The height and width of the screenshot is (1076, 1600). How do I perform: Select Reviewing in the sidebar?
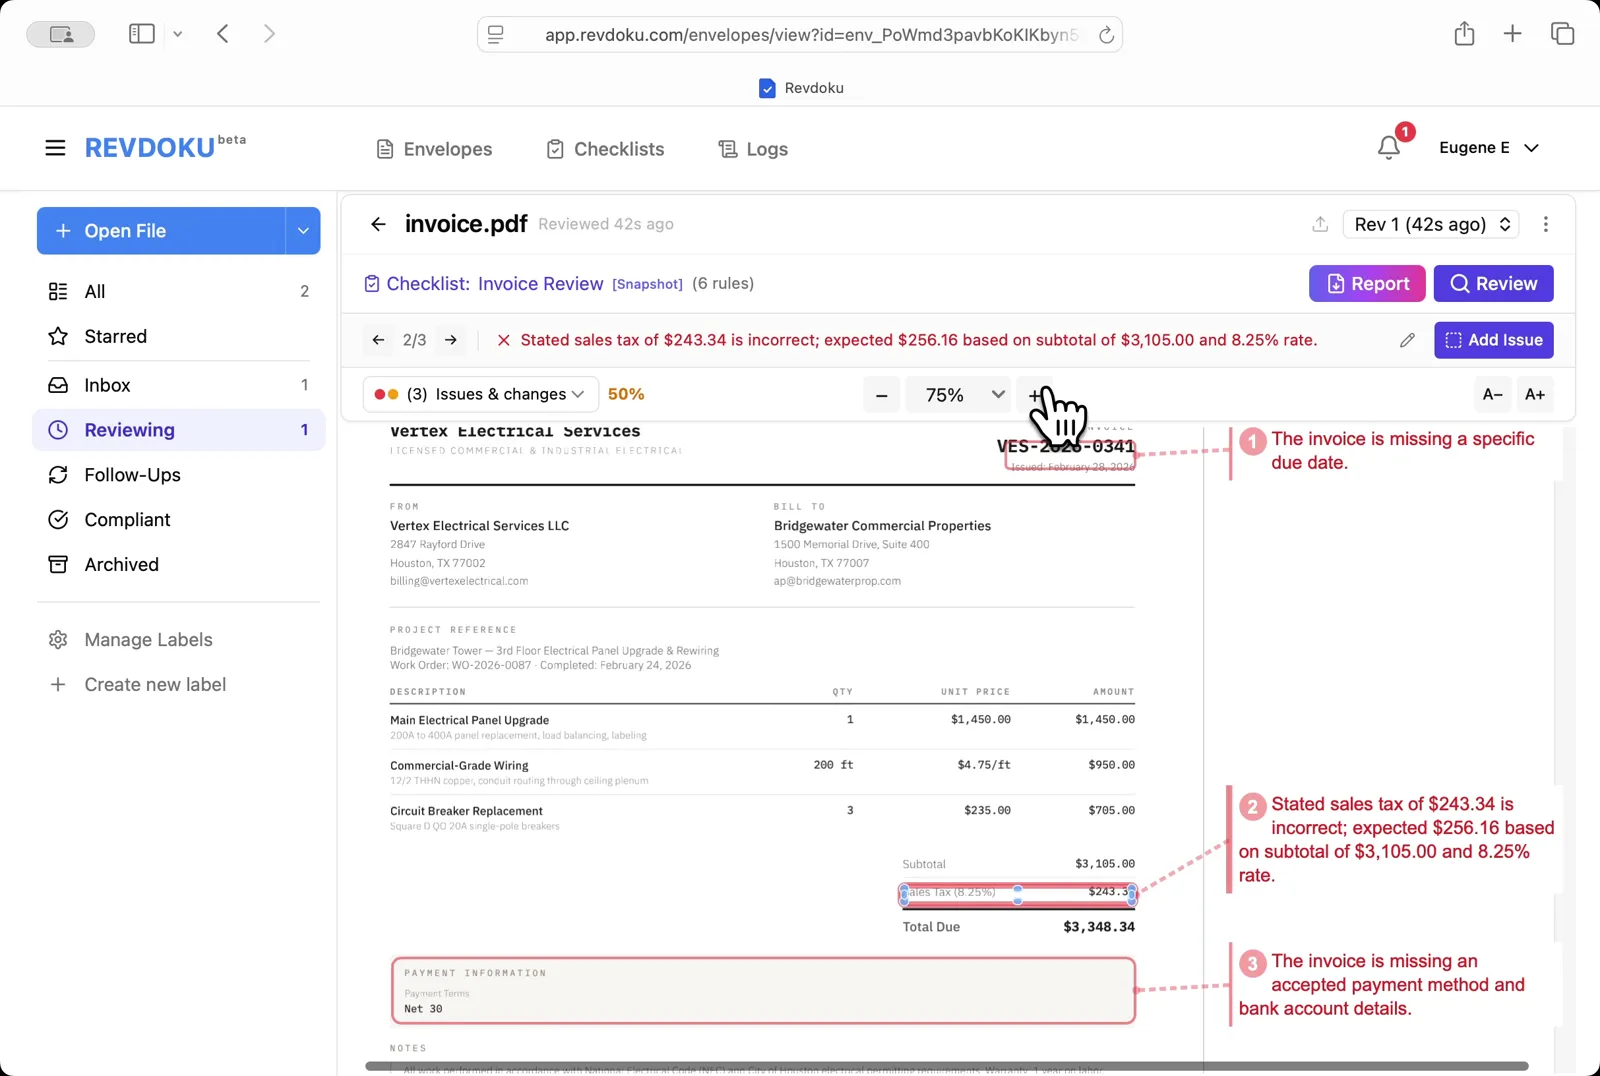tap(131, 429)
